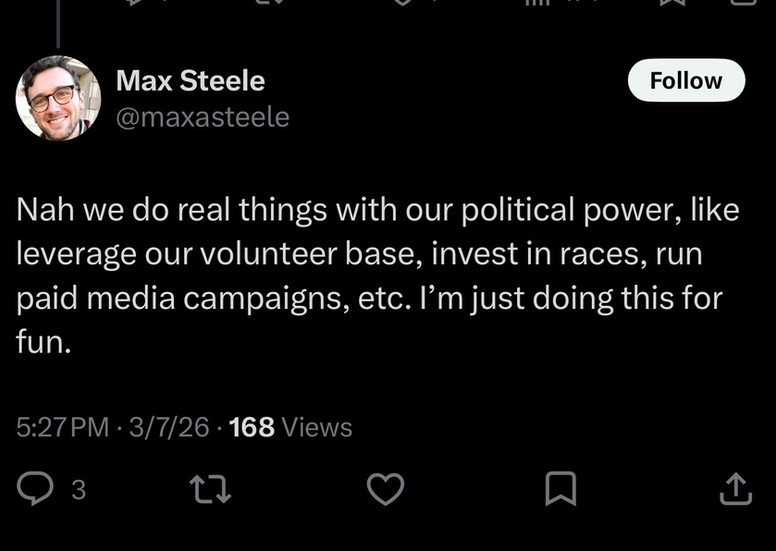Click the tweet text starting with Nah
Viewport: 776px width, 551px height.
(378, 275)
